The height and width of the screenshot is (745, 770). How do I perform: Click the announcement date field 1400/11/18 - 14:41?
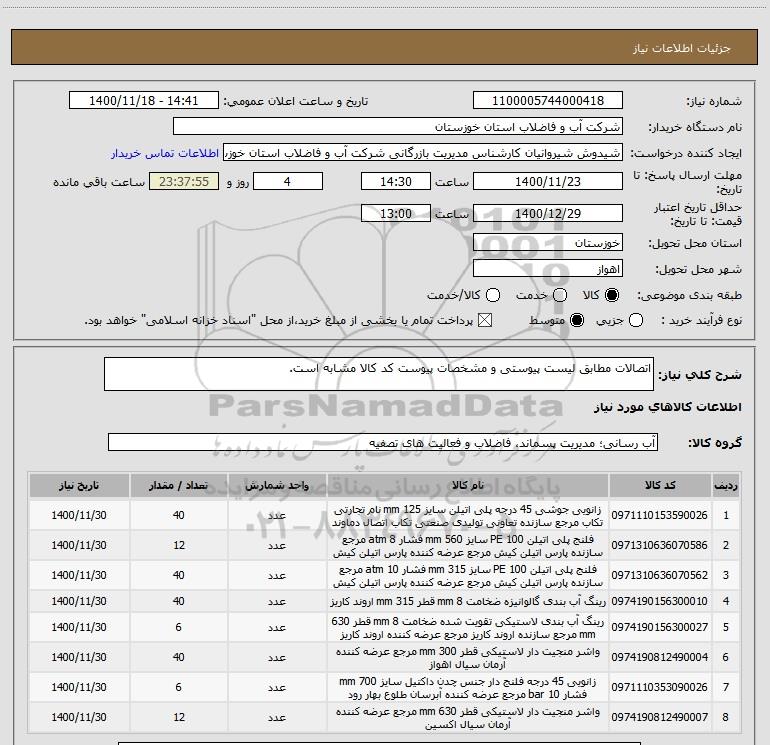coord(144,100)
